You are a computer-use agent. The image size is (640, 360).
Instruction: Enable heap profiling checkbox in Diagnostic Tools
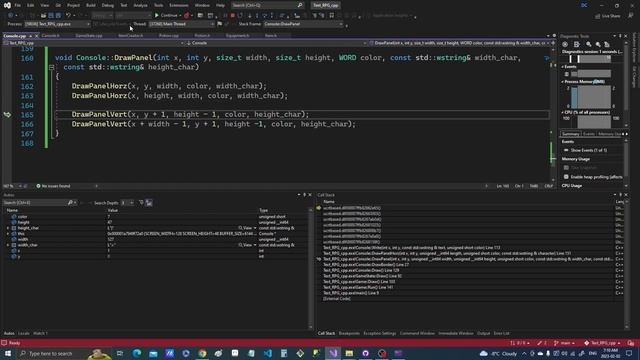pyautogui.click(x=566, y=177)
